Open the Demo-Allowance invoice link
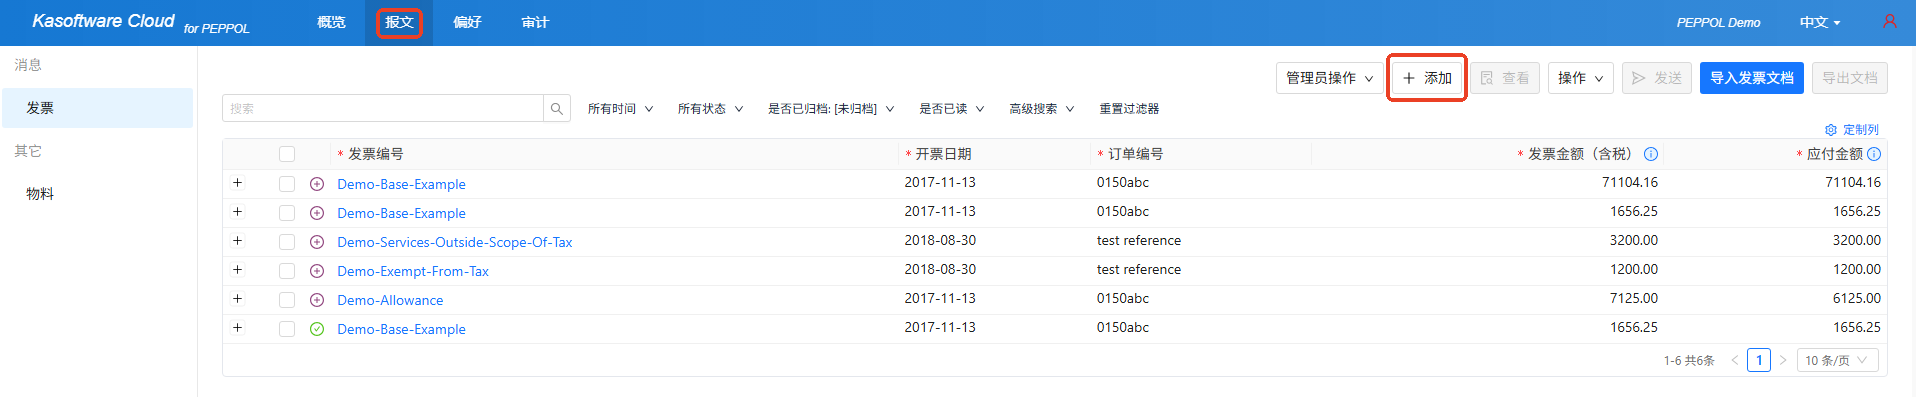 point(390,300)
